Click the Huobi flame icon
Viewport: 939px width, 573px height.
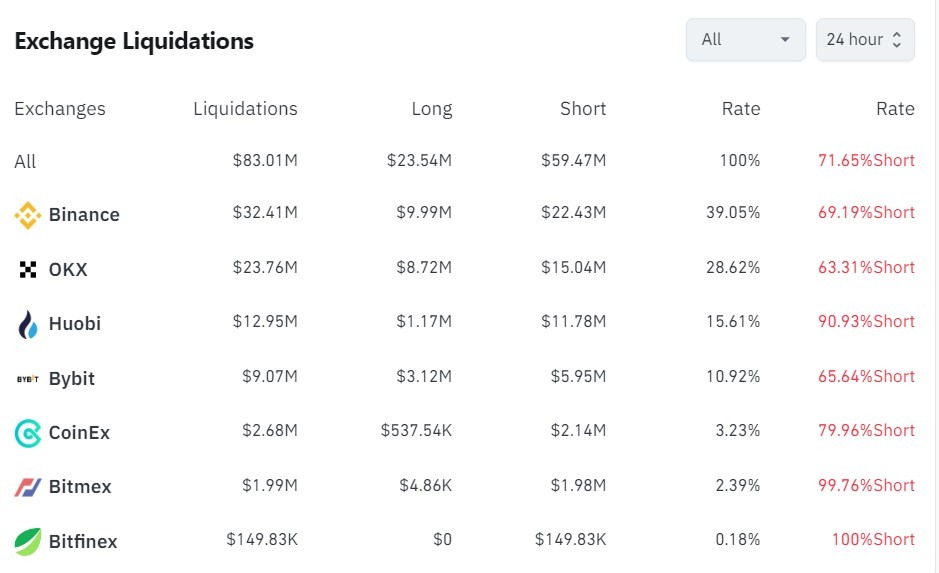(27, 324)
